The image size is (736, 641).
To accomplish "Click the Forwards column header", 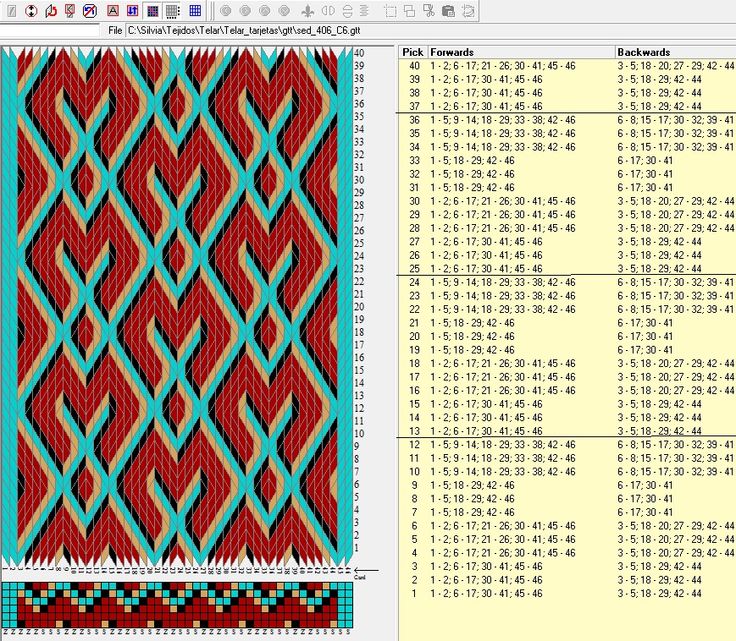I will pyautogui.click(x=521, y=52).
